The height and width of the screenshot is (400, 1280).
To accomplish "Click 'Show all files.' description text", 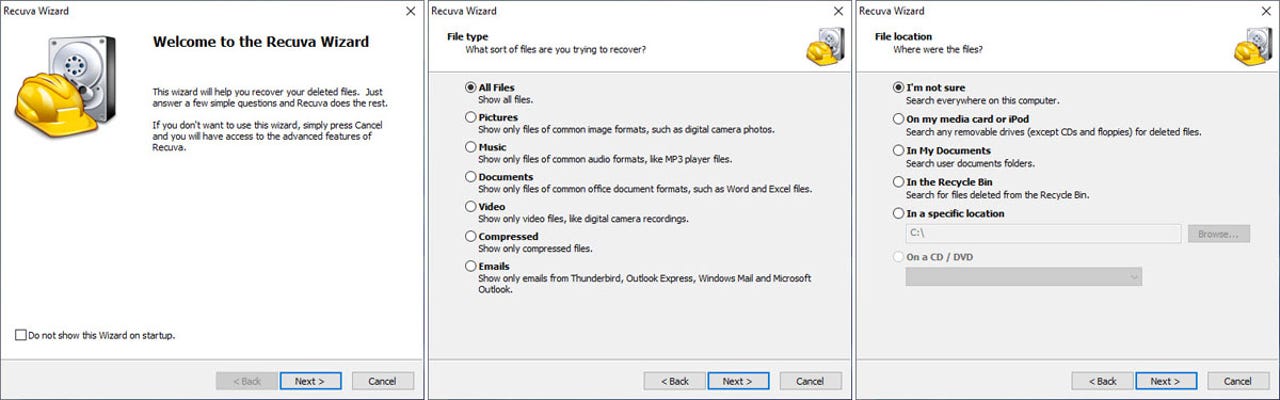I will pyautogui.click(x=505, y=101).
